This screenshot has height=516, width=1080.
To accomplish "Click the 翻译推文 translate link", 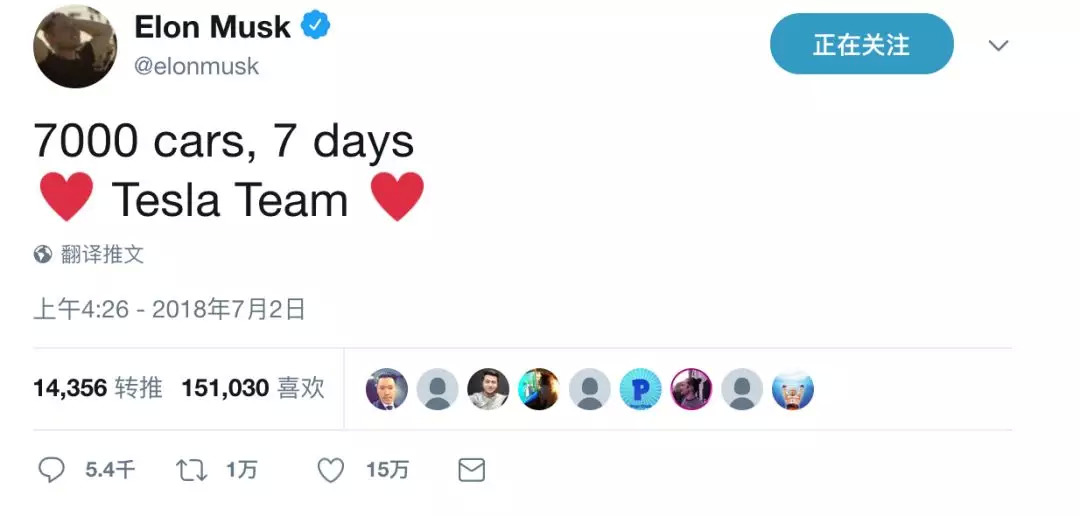I will (103, 254).
